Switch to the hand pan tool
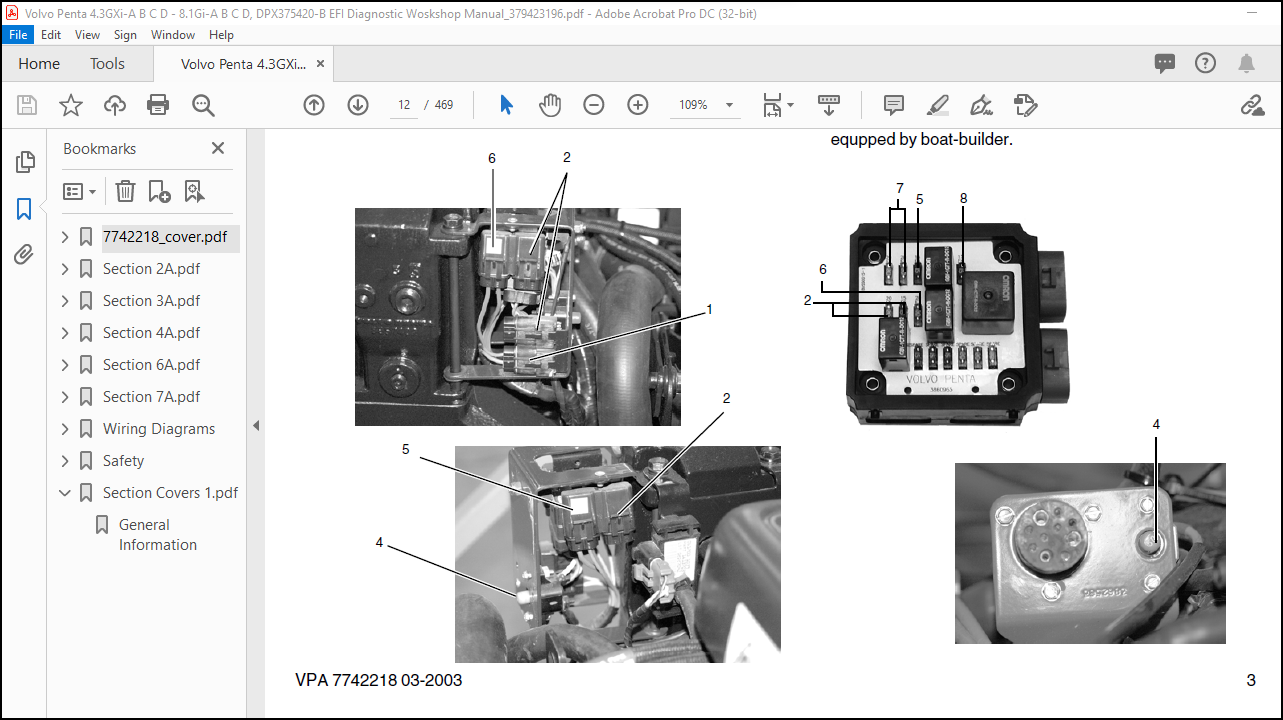The height and width of the screenshot is (720, 1283). (x=550, y=105)
